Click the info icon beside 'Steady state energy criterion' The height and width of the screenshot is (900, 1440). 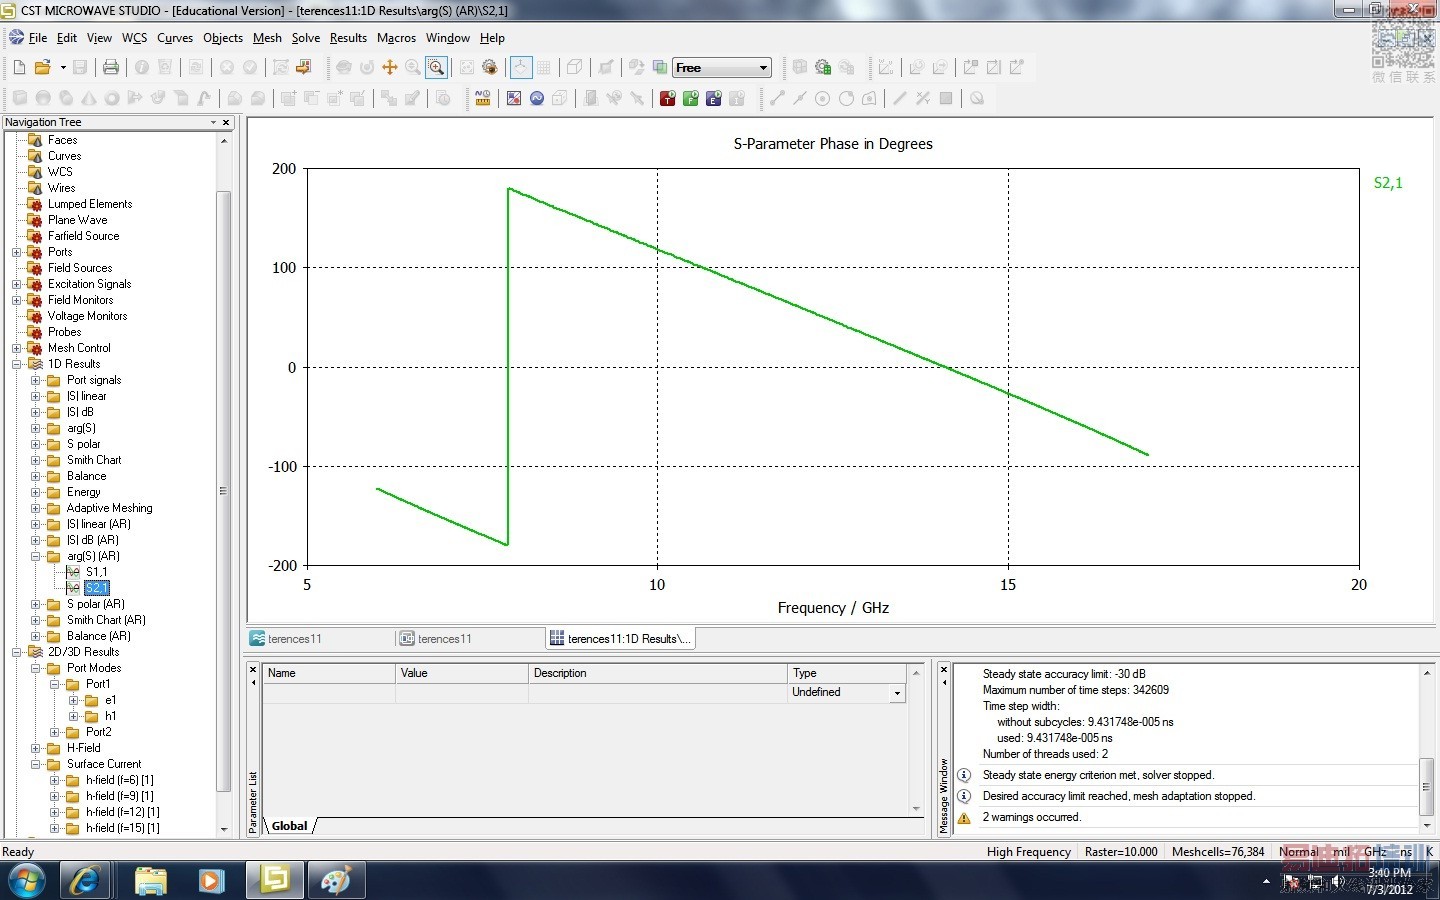964,775
